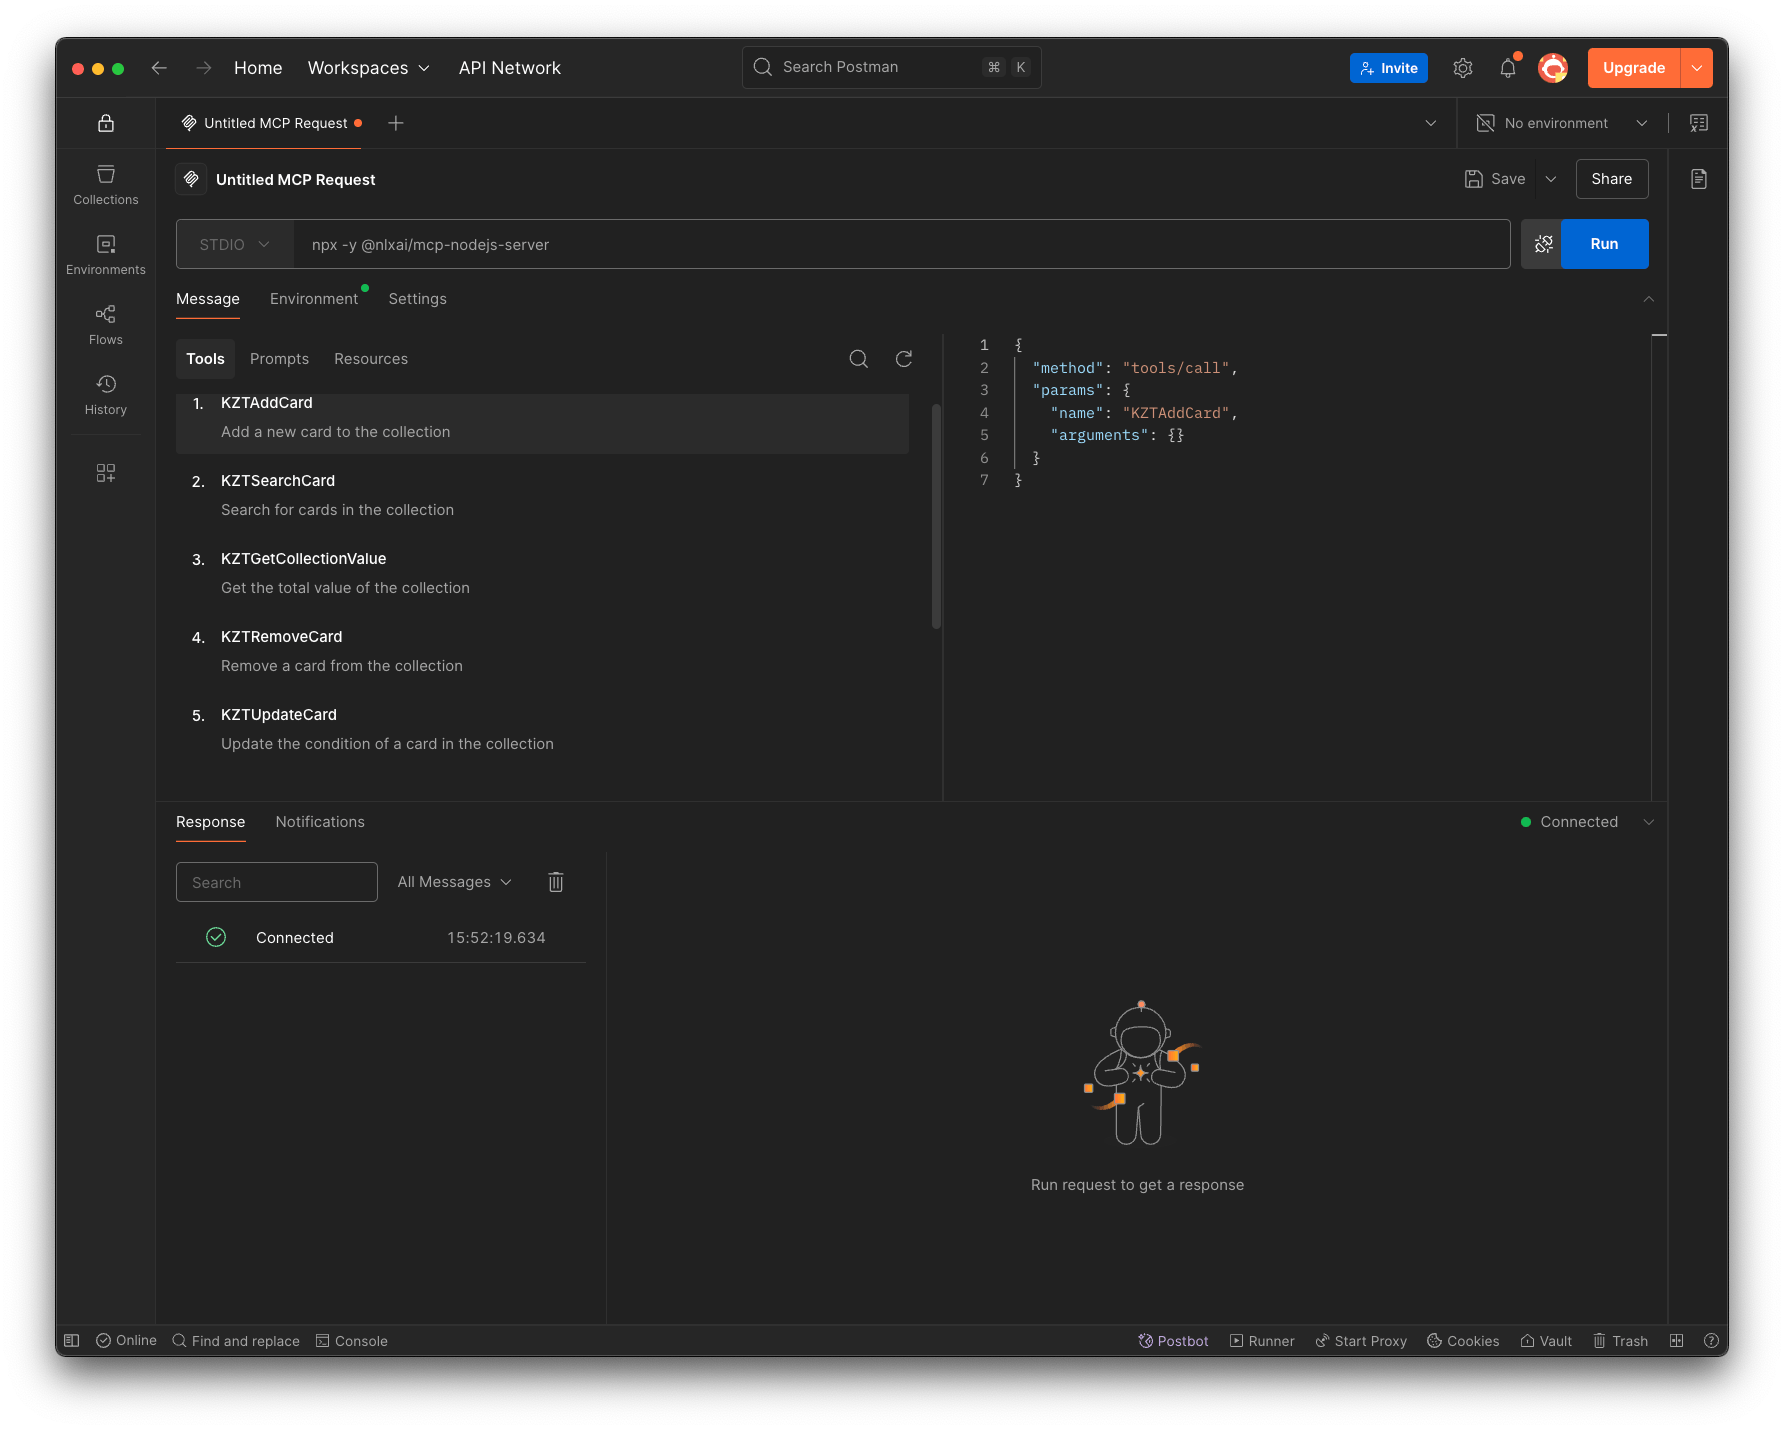This screenshot has width=1784, height=1430.
Task: Go to Home
Action: coord(258,68)
